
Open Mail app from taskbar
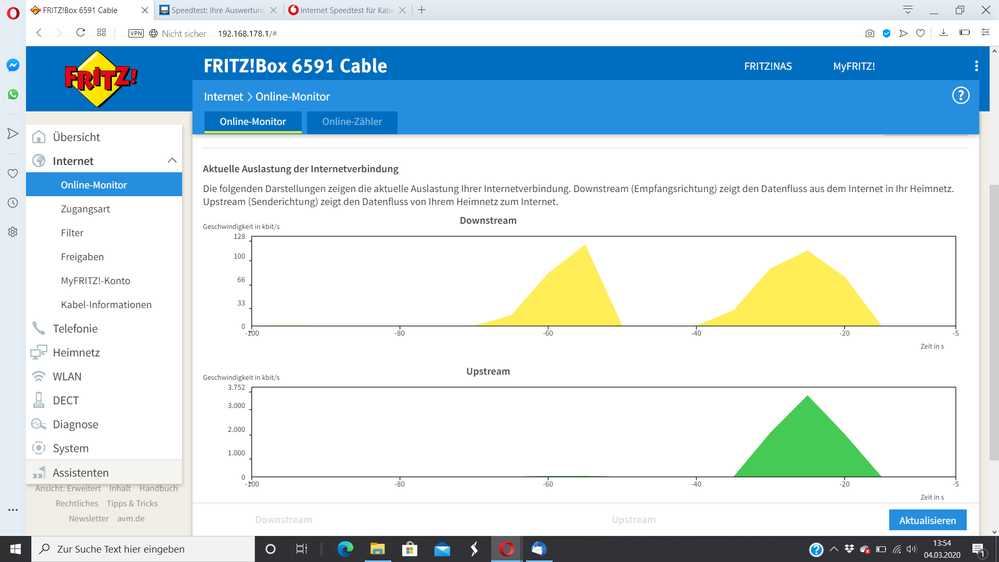point(442,549)
